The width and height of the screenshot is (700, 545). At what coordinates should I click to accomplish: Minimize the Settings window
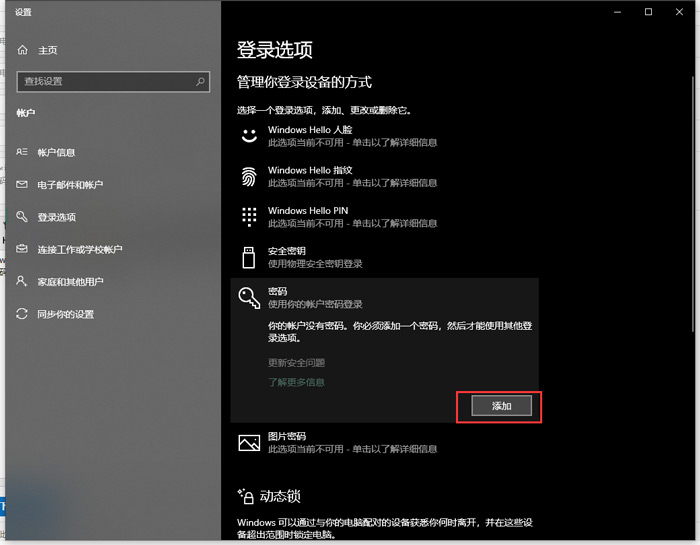point(617,12)
